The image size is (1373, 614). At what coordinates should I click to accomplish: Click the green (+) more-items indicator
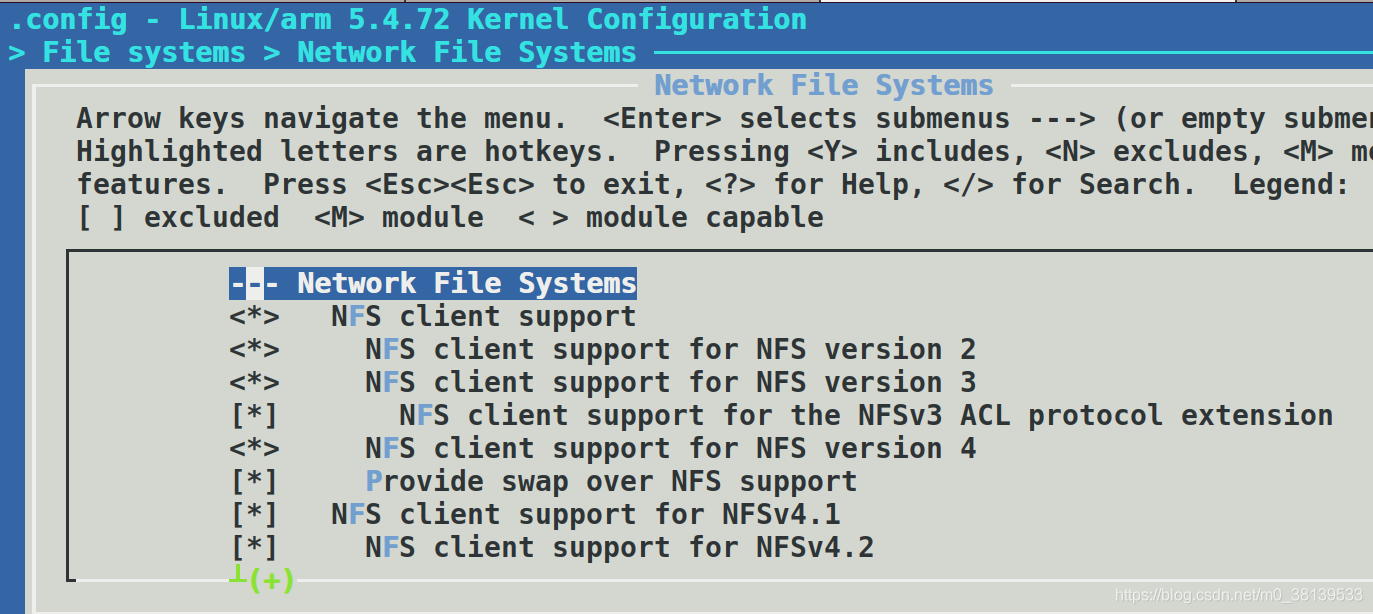pos(271,579)
